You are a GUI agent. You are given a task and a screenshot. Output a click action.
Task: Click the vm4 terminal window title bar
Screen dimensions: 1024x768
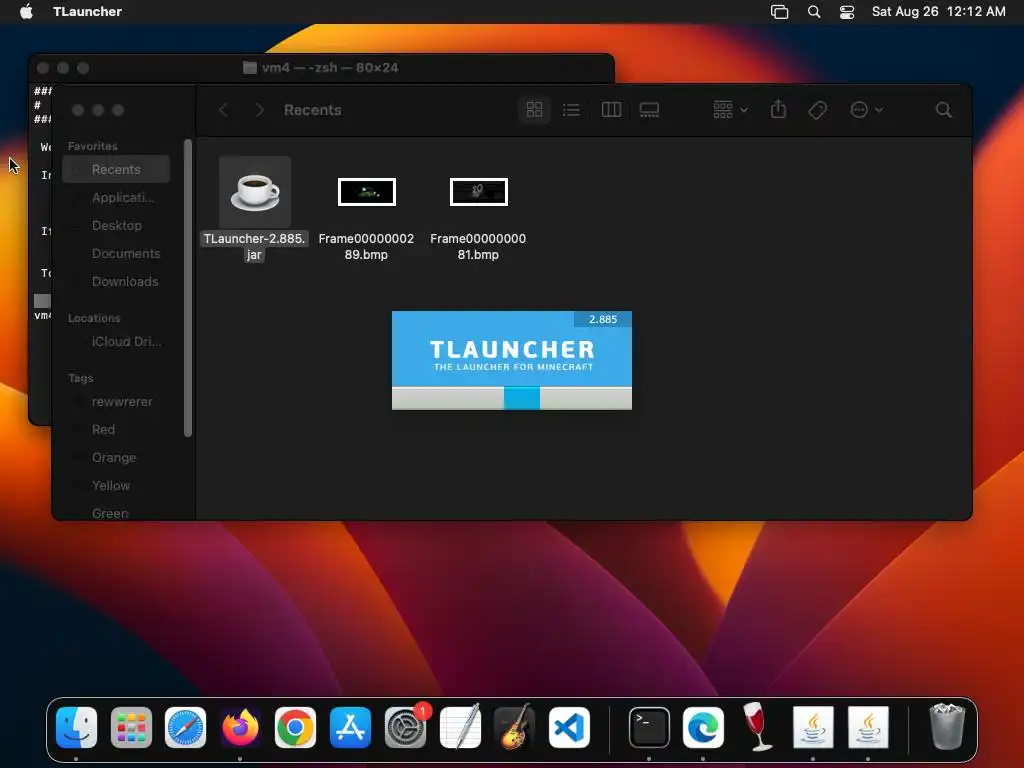[321, 67]
